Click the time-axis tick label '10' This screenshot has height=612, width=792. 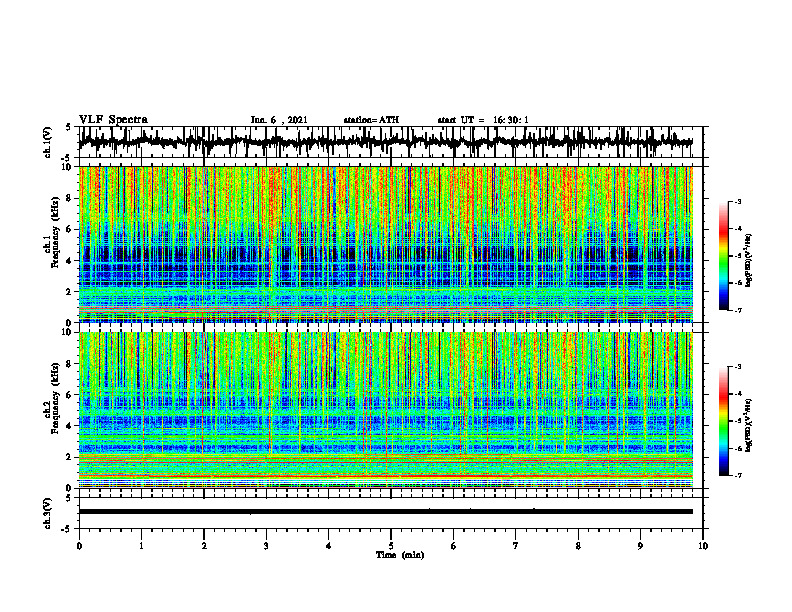[703, 546]
